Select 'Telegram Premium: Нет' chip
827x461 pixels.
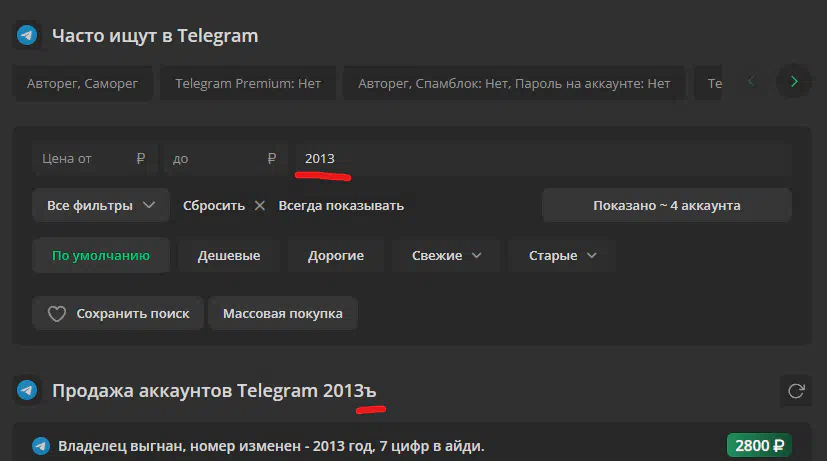pos(248,83)
